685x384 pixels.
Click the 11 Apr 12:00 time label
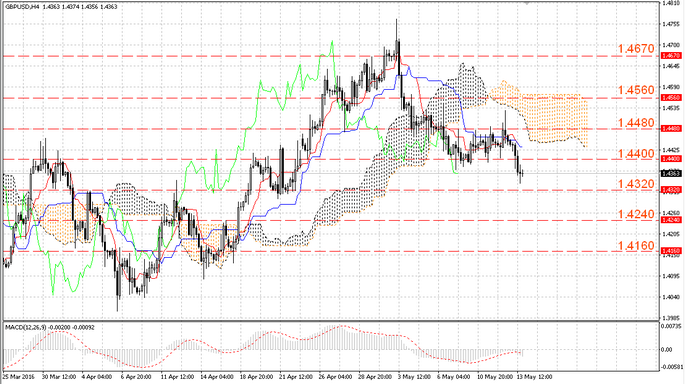pos(177,377)
